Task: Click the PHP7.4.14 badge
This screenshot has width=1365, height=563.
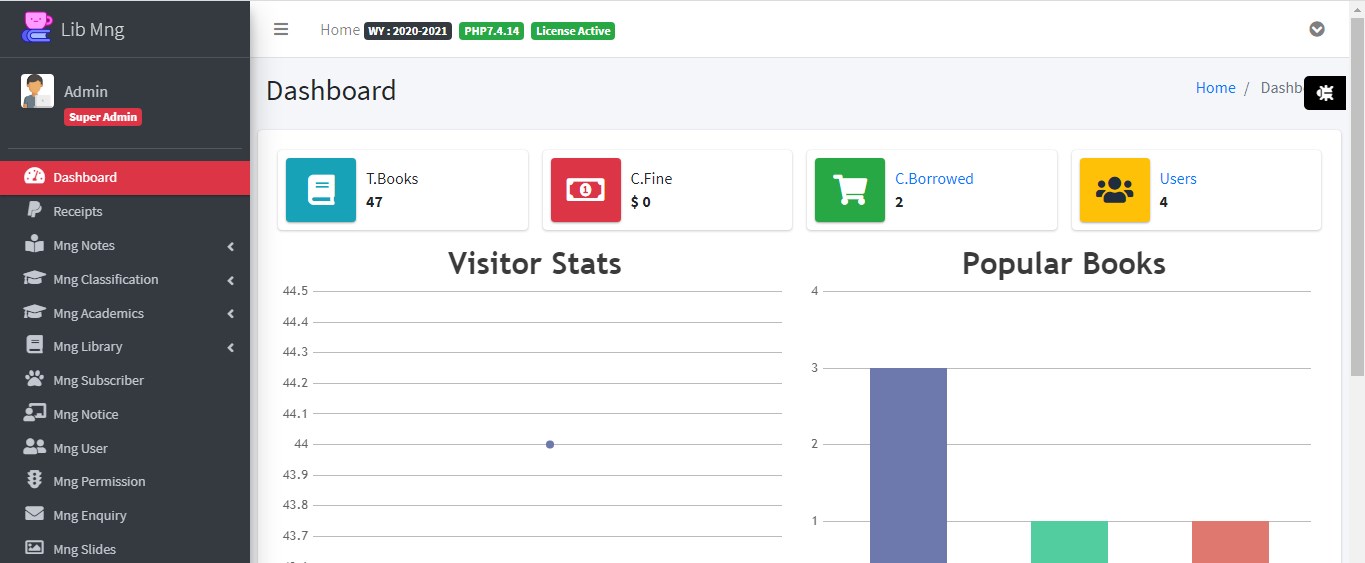Action: click(491, 31)
